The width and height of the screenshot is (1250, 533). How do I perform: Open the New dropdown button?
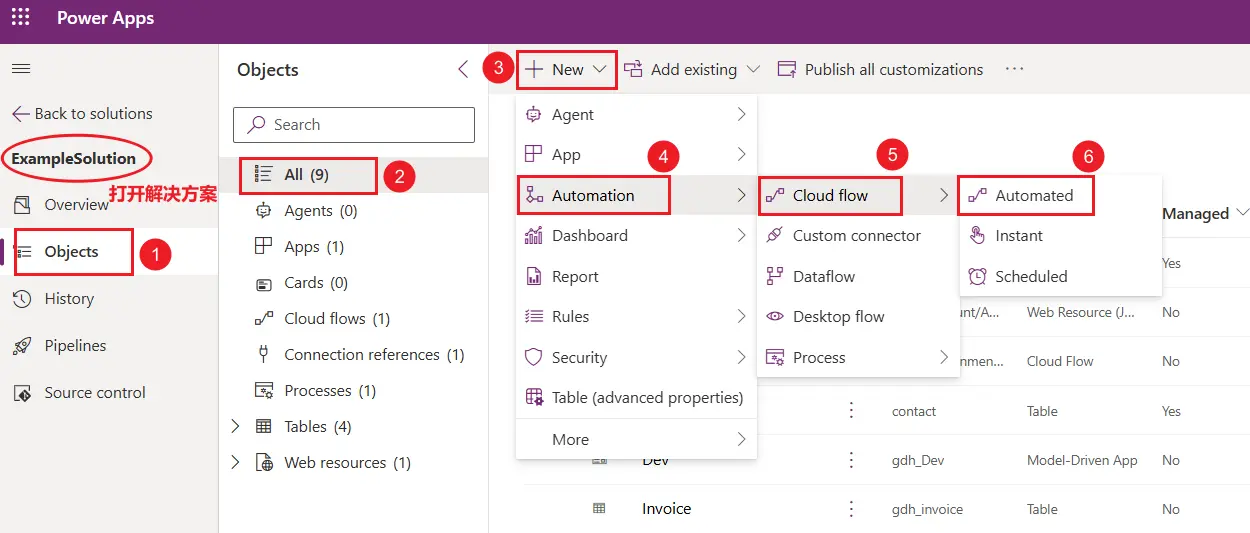567,69
